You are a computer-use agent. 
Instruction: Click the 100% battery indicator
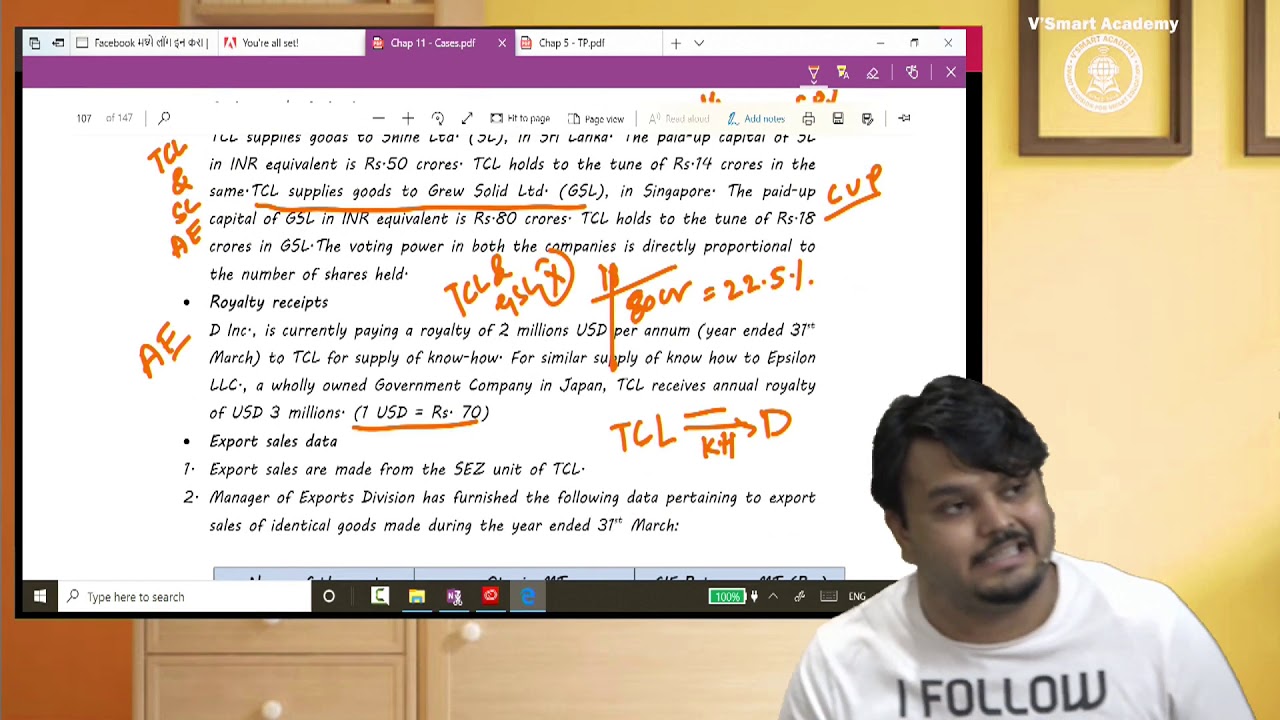click(x=727, y=597)
